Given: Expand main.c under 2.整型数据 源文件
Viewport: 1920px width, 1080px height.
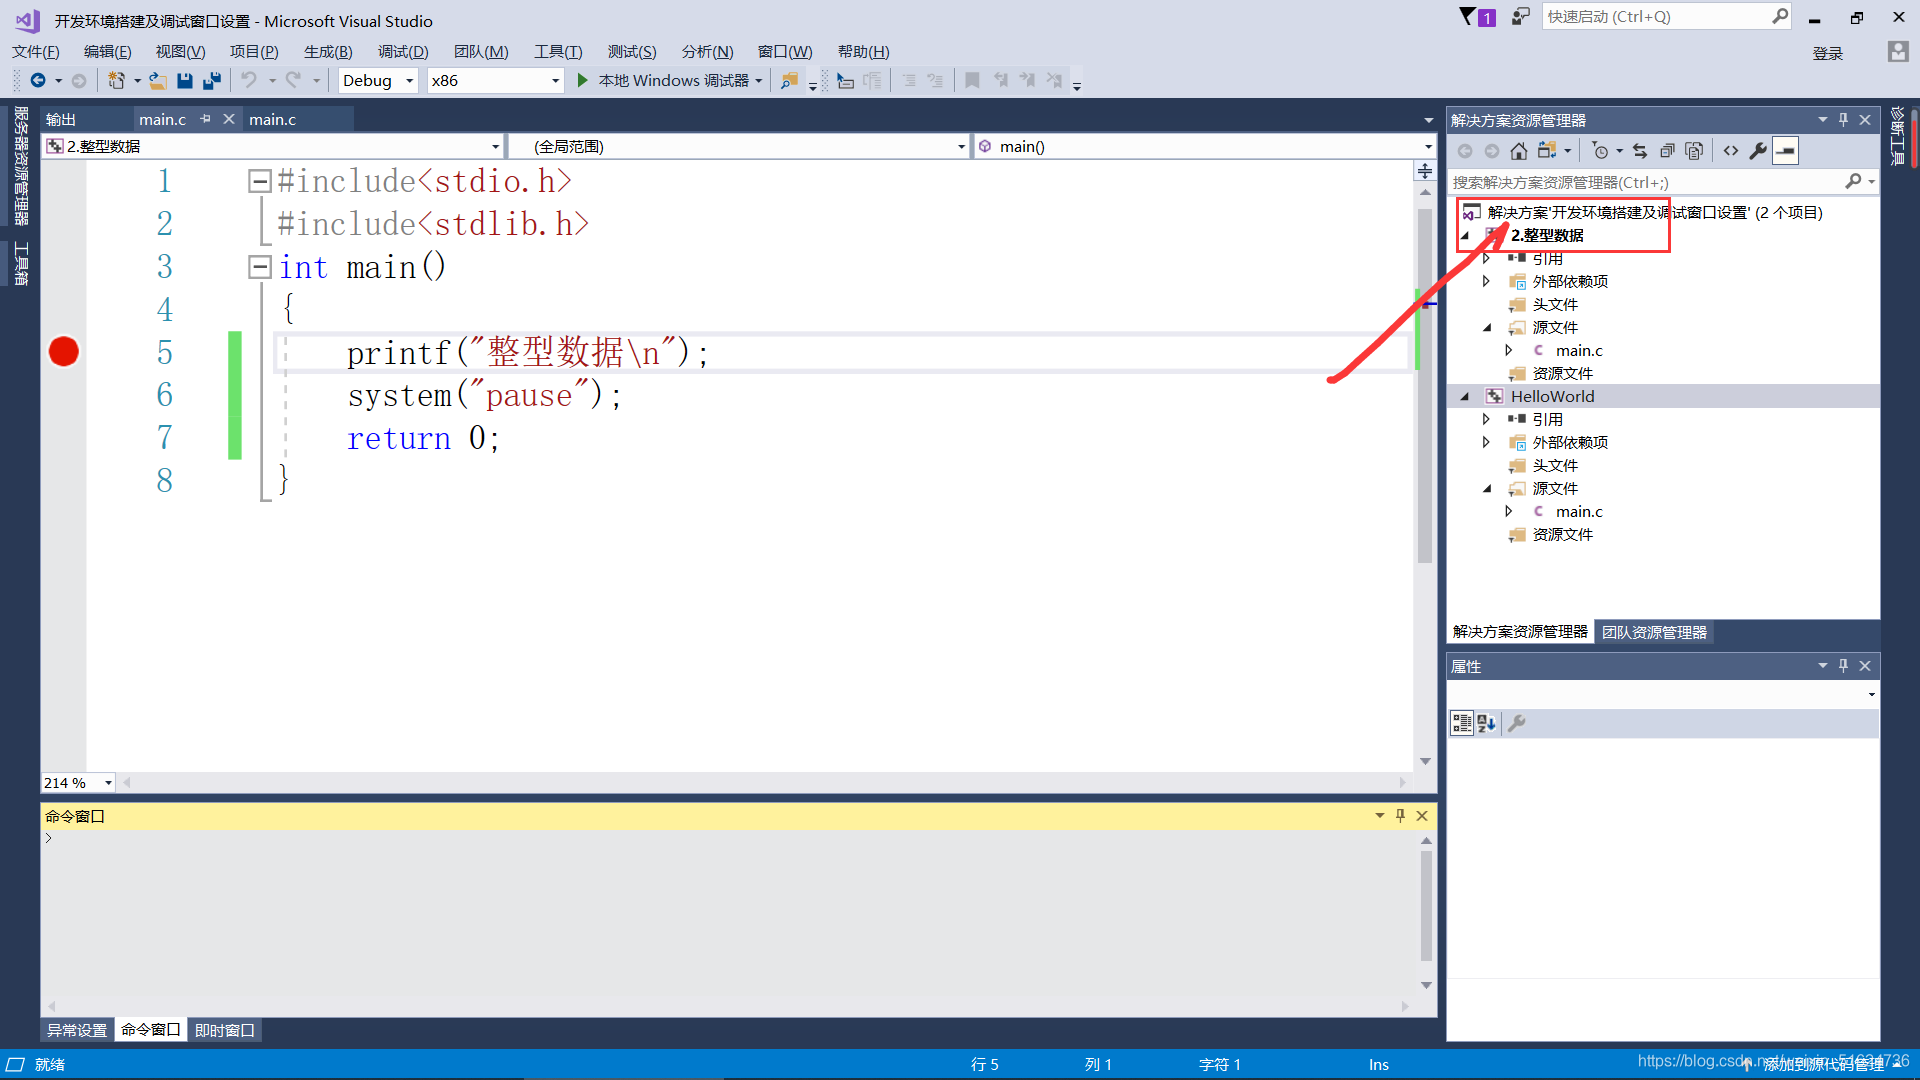Looking at the screenshot, I should [1509, 350].
